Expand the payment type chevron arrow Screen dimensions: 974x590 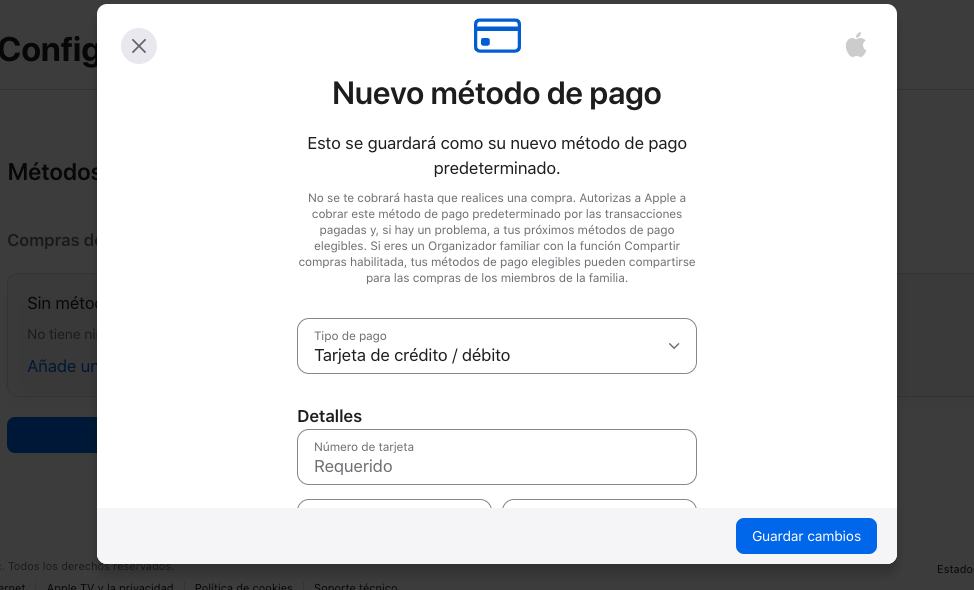pyautogui.click(x=674, y=346)
